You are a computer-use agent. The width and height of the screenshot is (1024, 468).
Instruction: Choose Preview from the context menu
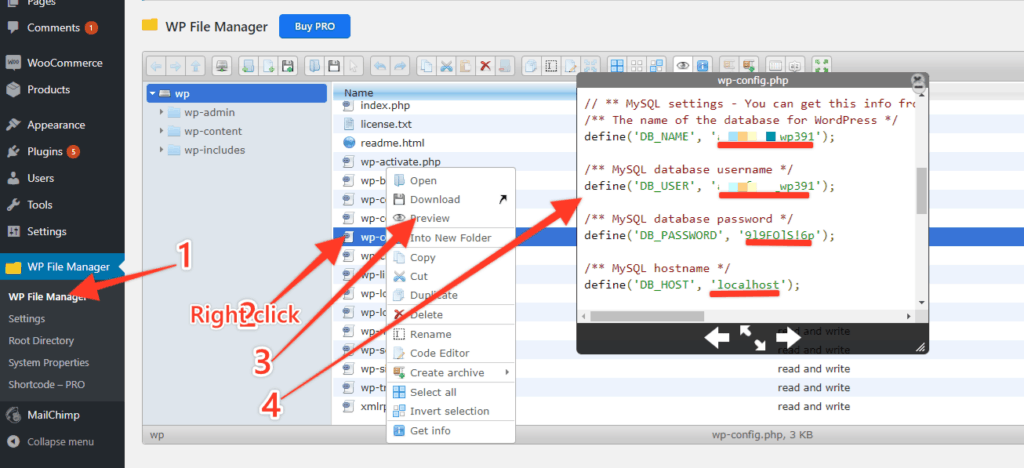click(430, 218)
